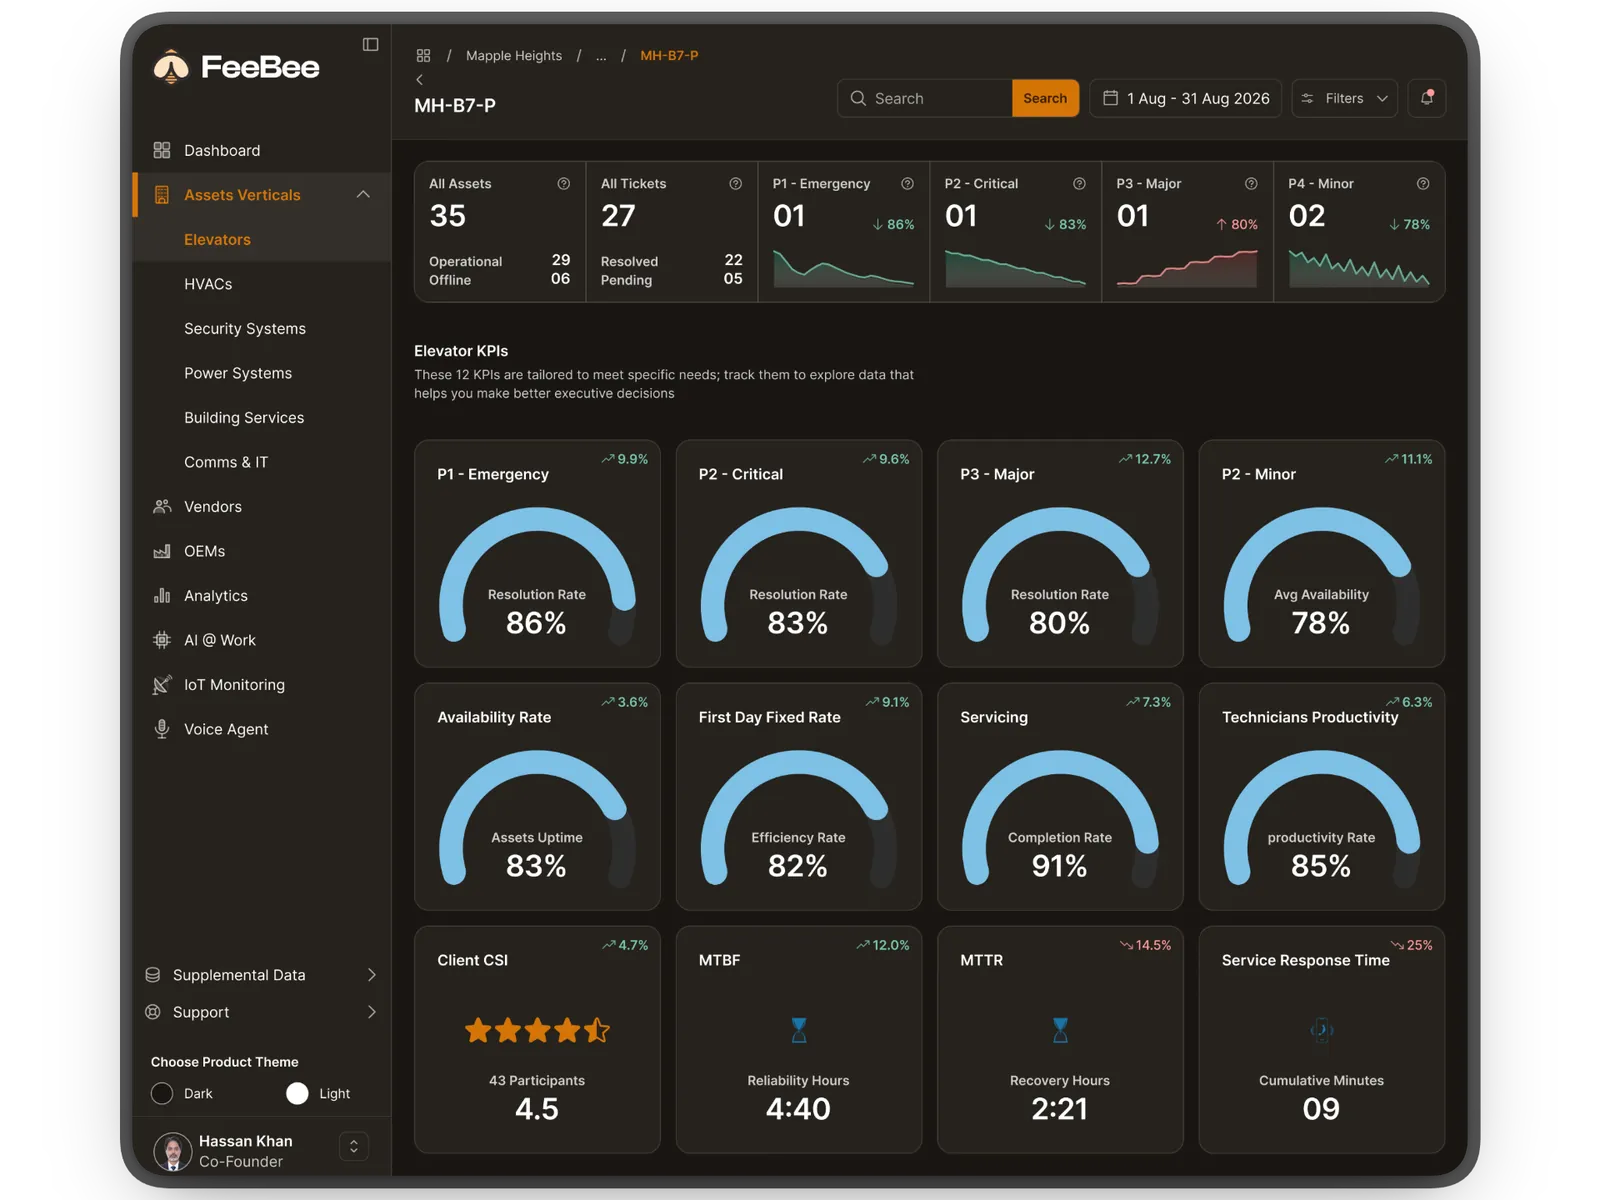Click the P3 - Major trend sparkline chart
Viewport: 1600px width, 1200px height.
pyautogui.click(x=1187, y=269)
